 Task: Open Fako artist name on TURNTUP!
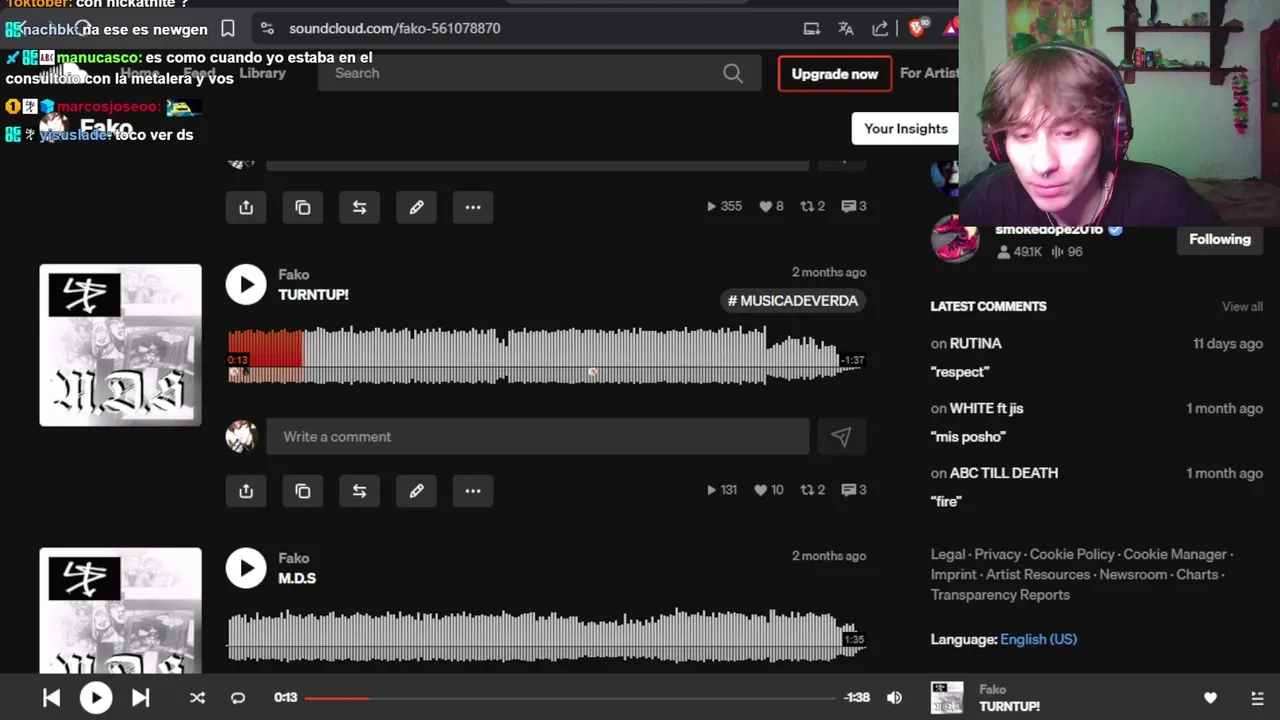click(x=293, y=274)
